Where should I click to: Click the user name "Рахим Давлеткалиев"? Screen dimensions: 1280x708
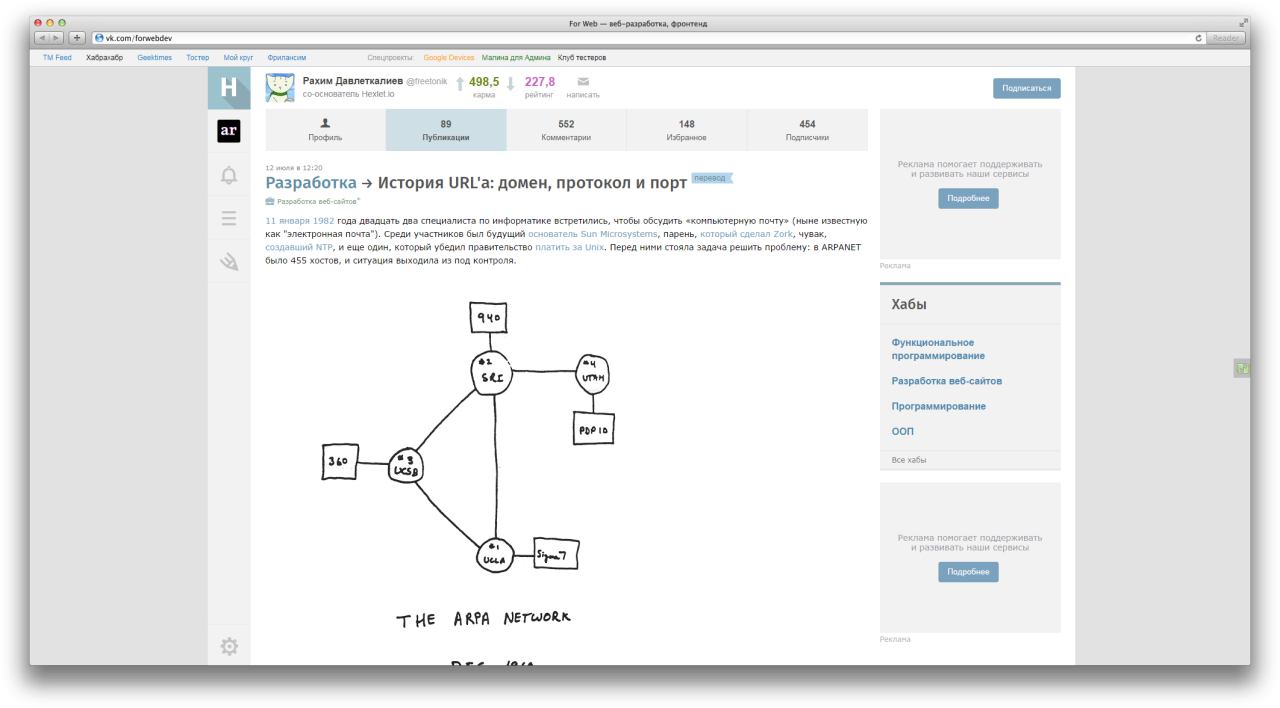click(x=353, y=81)
